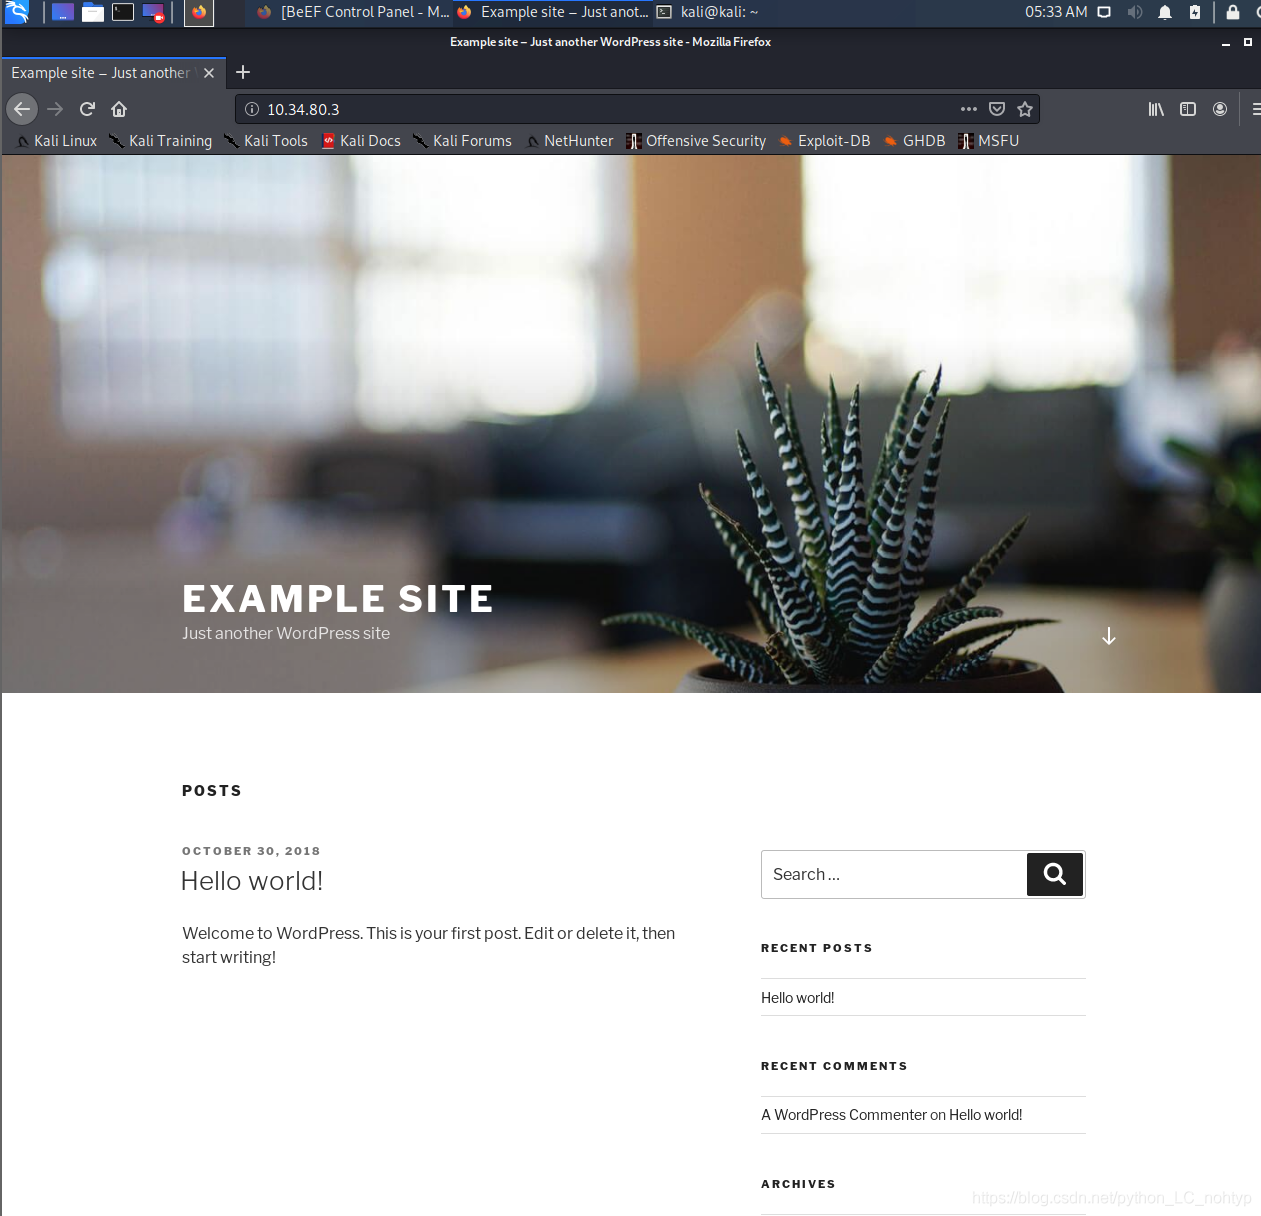Submit search with magnifier button
The height and width of the screenshot is (1216, 1261).
coord(1055,874)
